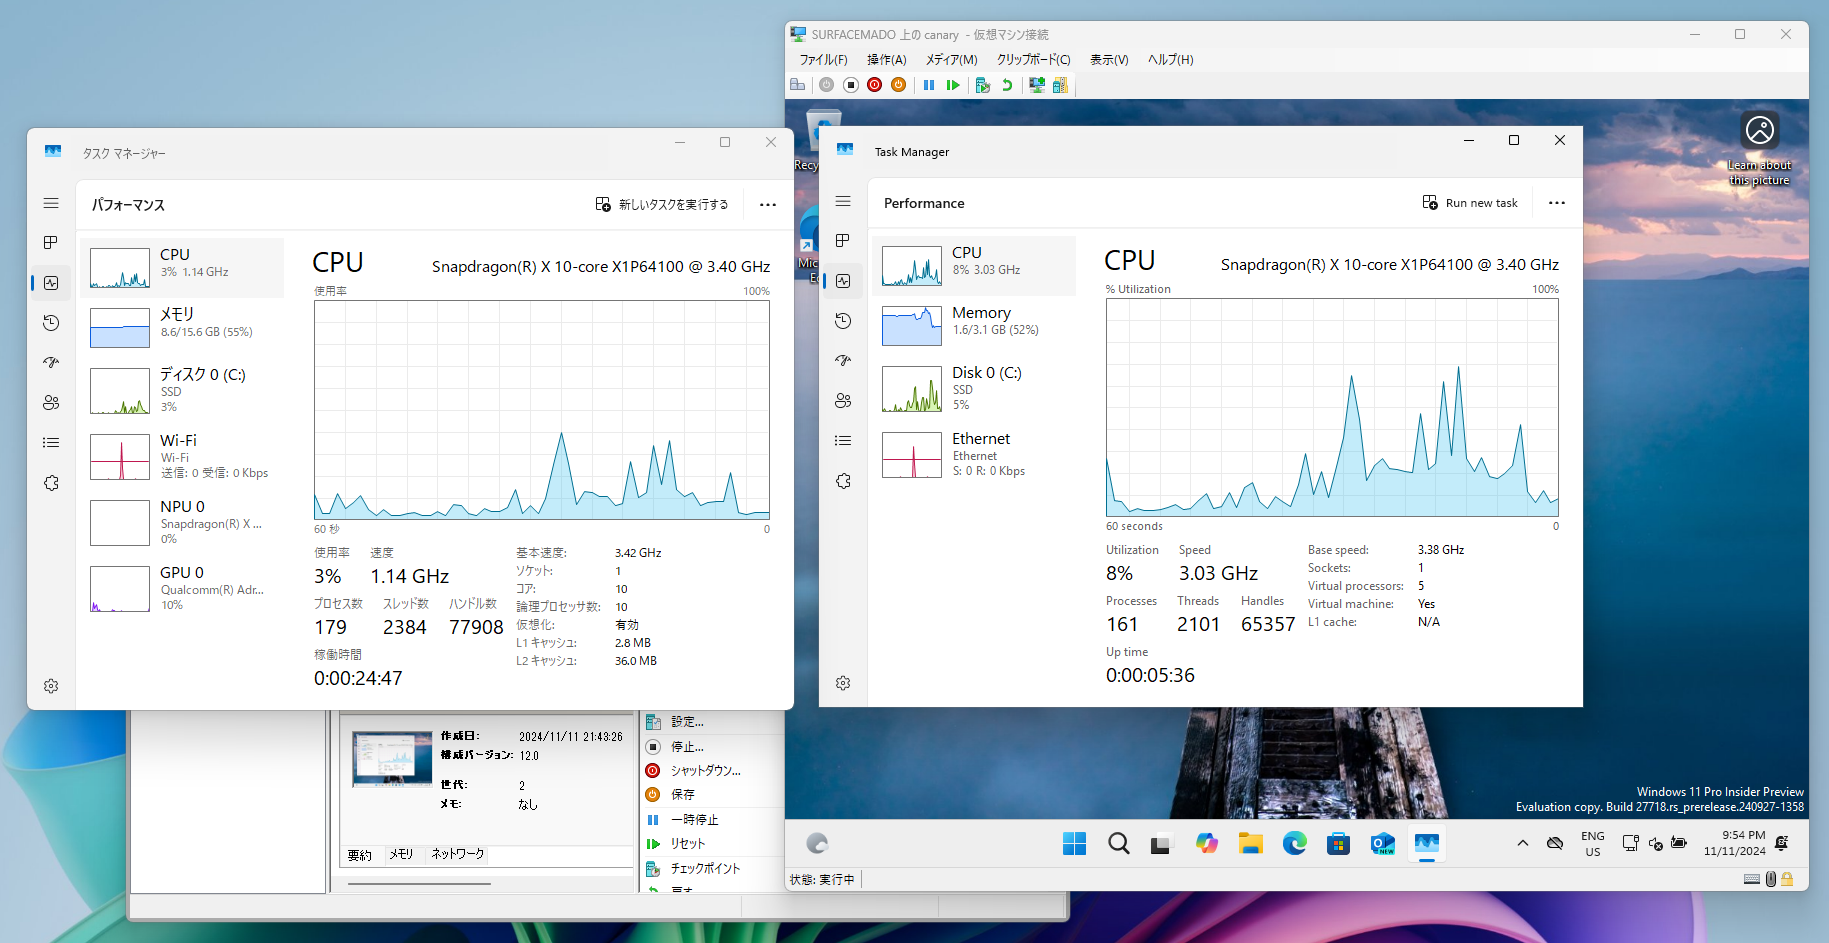The height and width of the screenshot is (943, 1829).
Task: Click the canary VM preview thumbnail
Action: pos(392,760)
